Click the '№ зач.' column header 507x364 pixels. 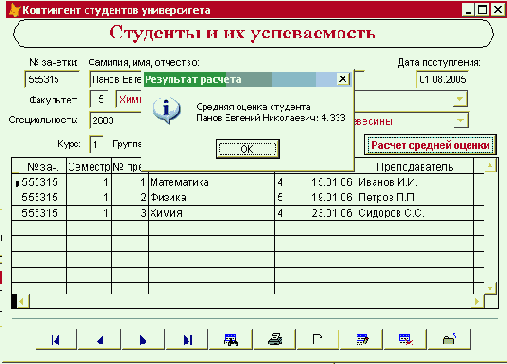[x=39, y=167]
